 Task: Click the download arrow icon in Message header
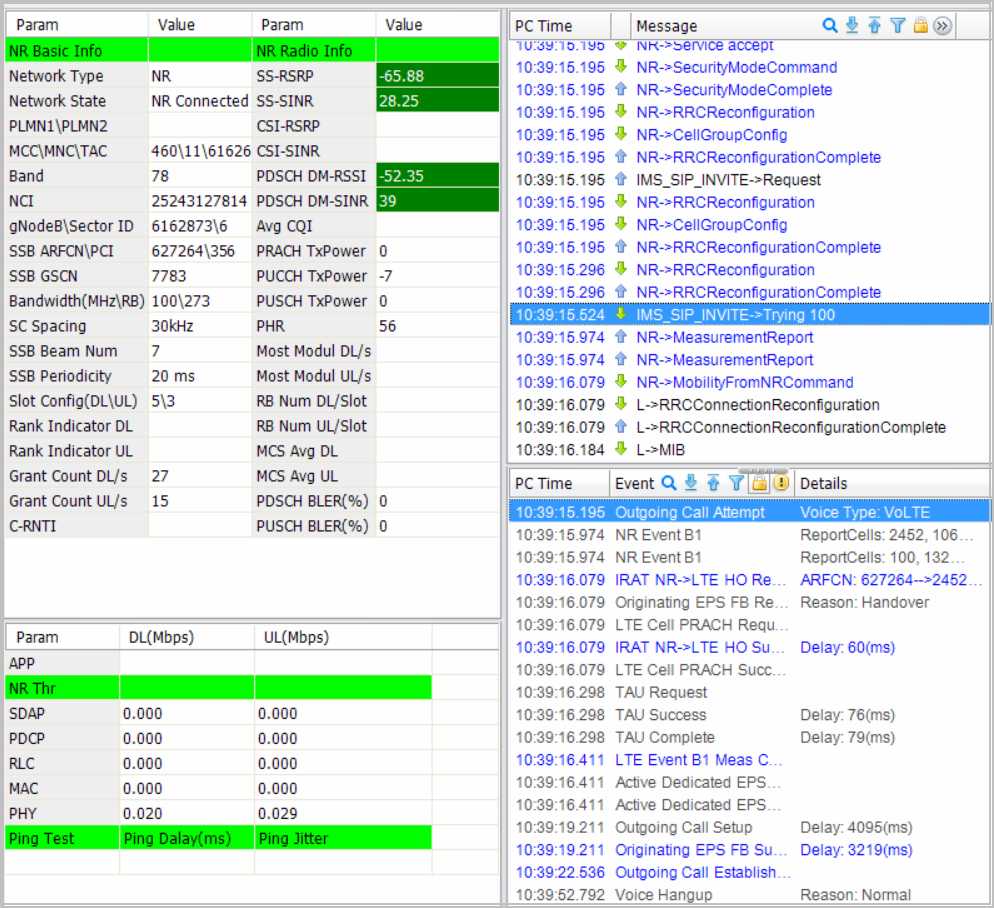(852, 26)
